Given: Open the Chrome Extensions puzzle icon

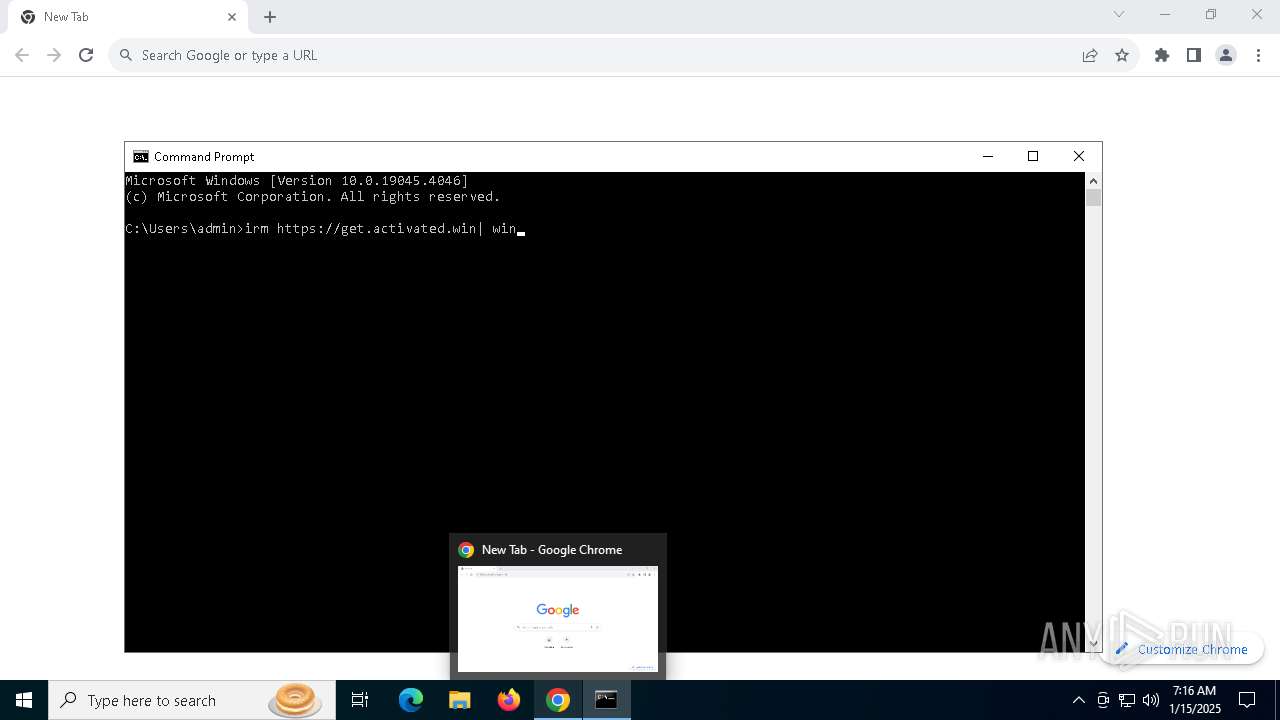Looking at the screenshot, I should [1162, 55].
